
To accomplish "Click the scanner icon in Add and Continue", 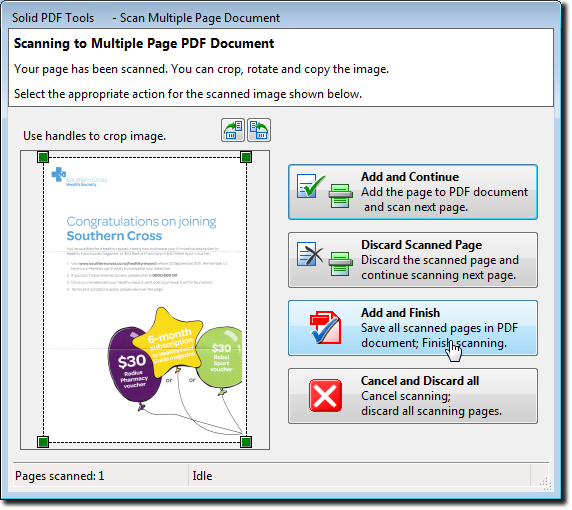I will (341, 196).
